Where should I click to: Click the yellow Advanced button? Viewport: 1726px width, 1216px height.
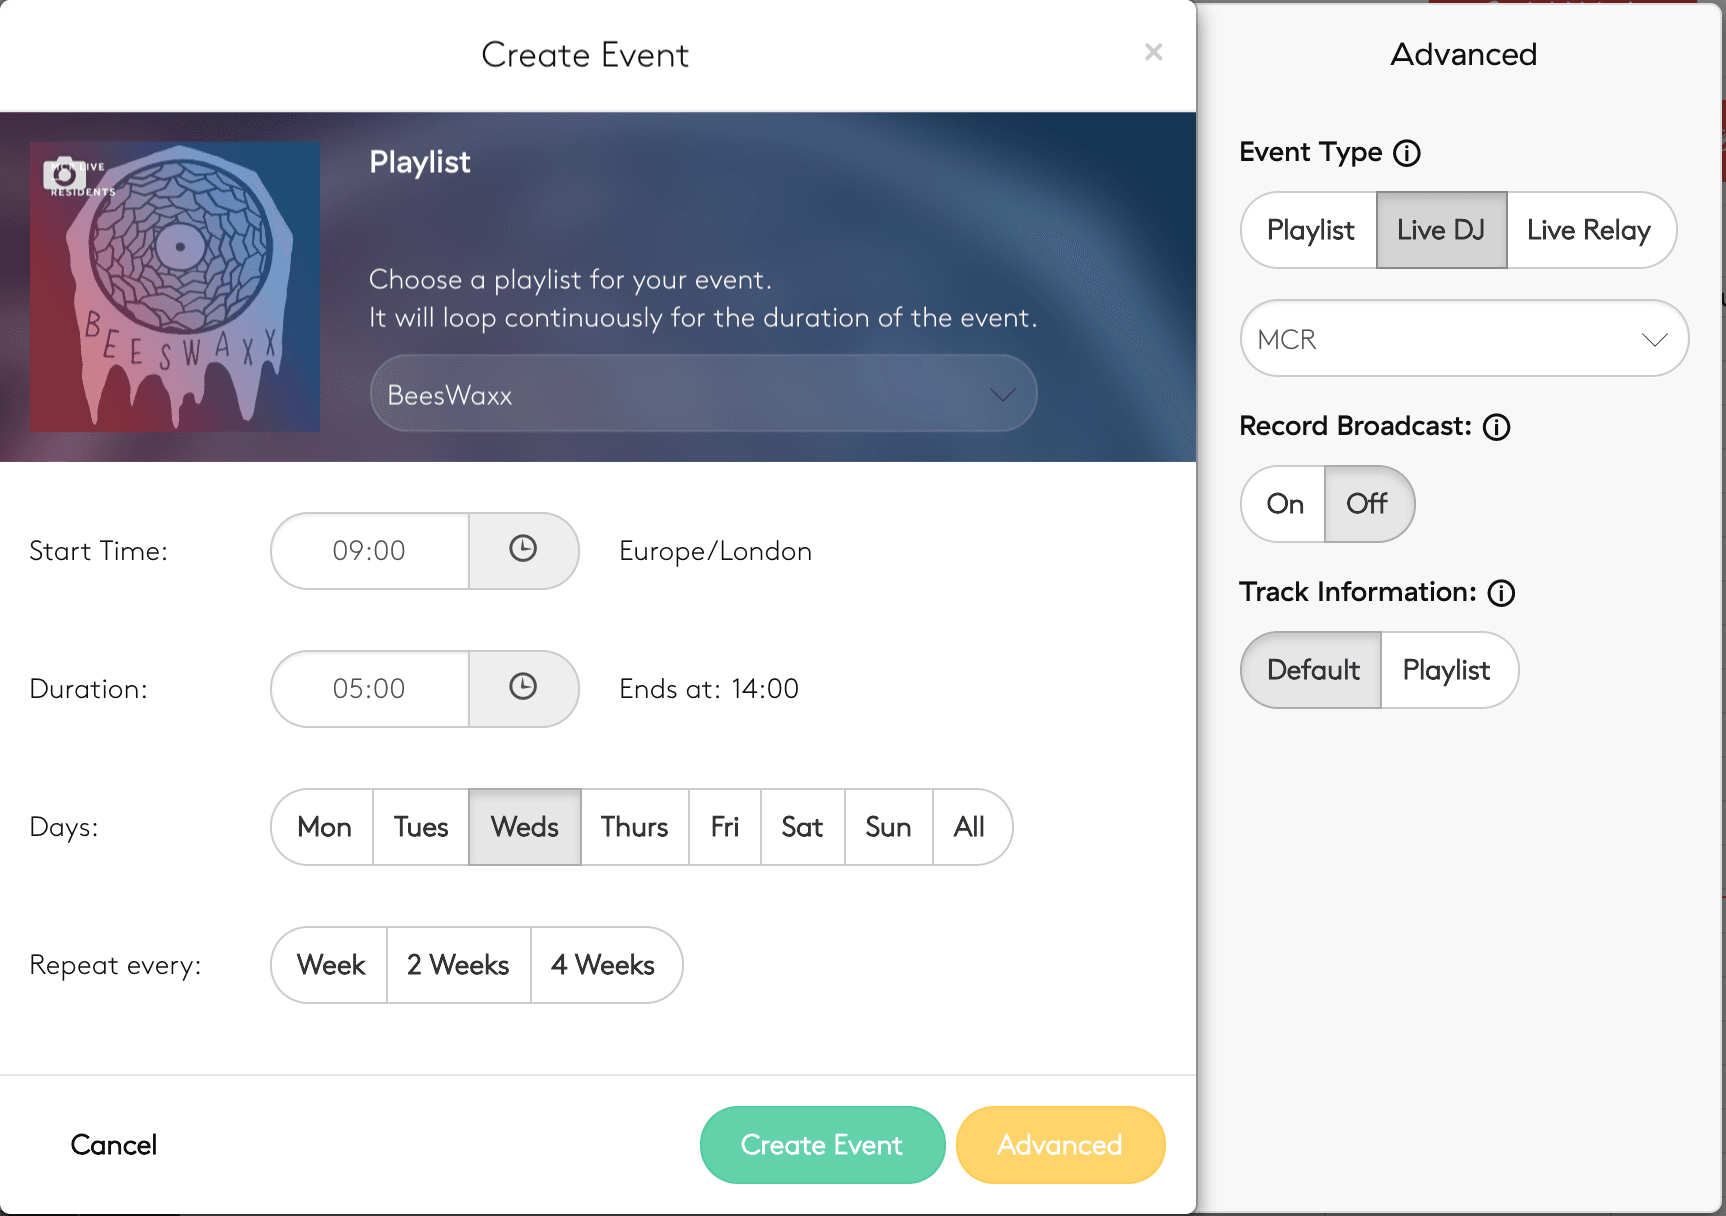tap(1060, 1145)
